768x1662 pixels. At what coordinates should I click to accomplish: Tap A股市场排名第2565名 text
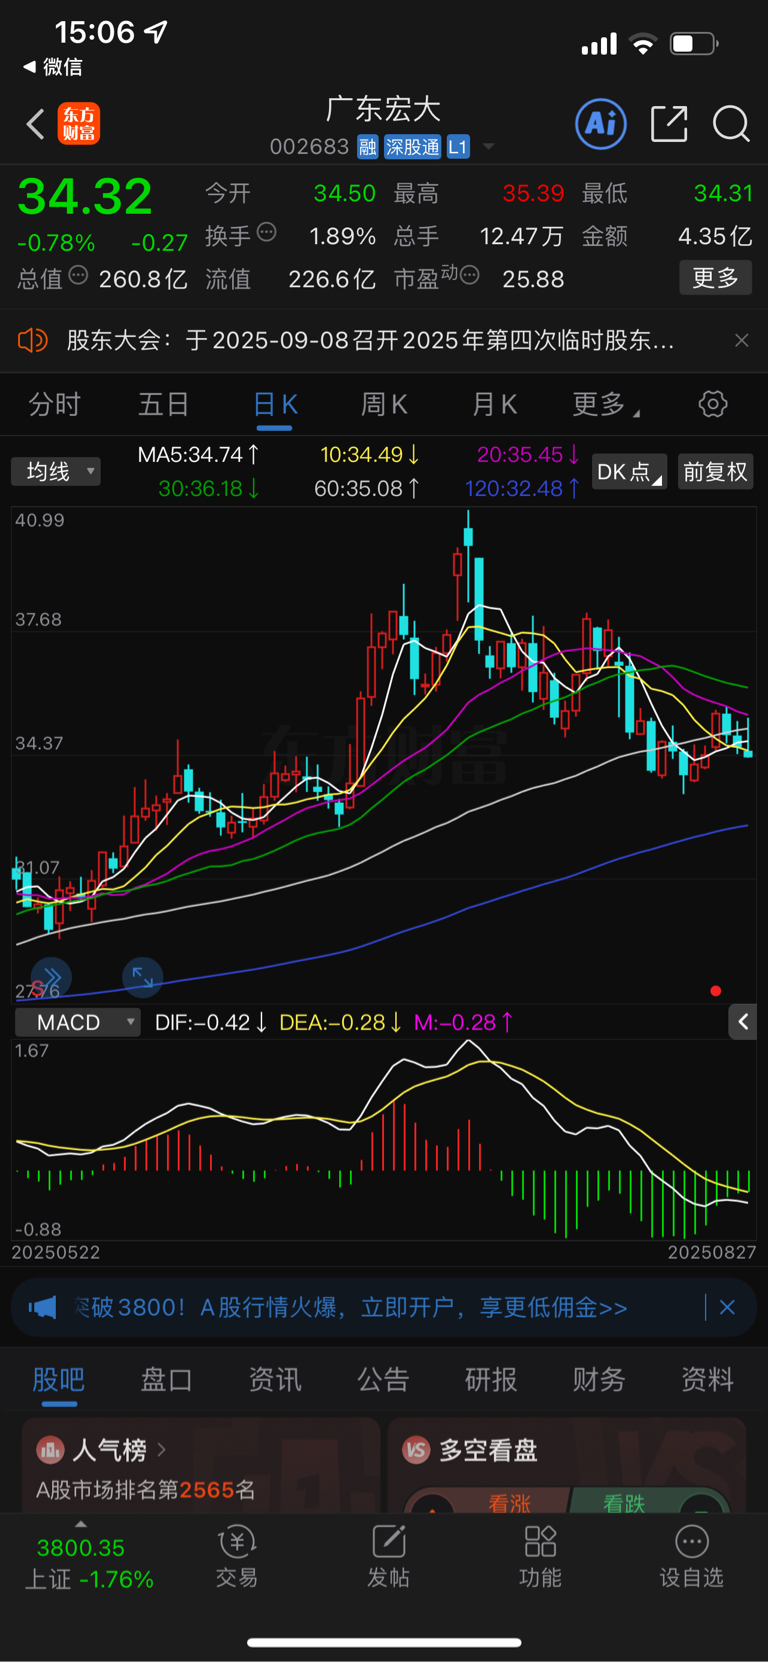tap(146, 1490)
